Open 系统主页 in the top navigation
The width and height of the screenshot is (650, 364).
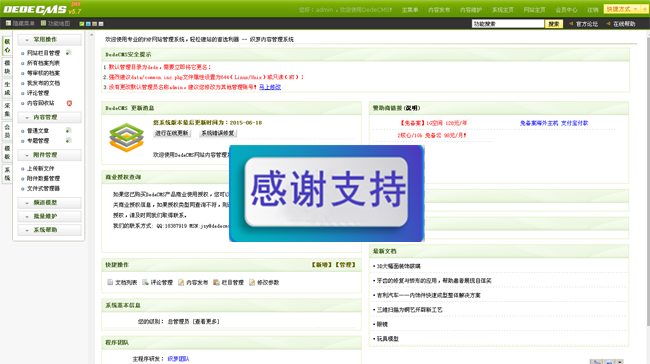pyautogui.click(x=503, y=10)
